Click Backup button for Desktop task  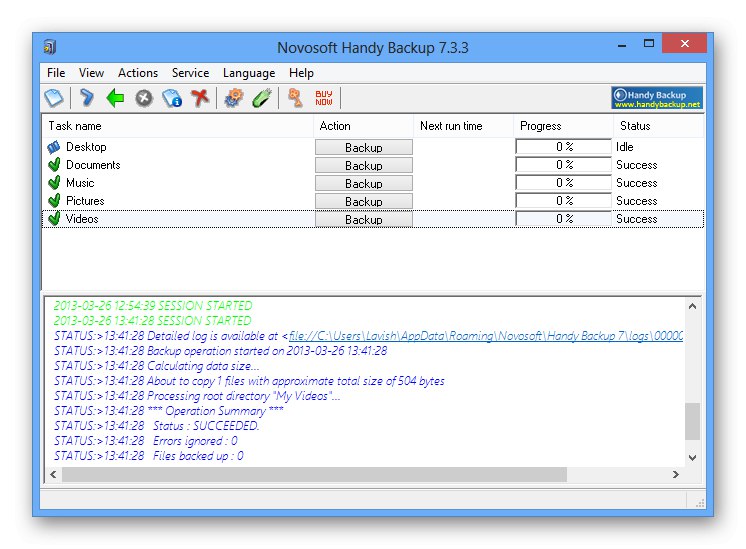(363, 147)
